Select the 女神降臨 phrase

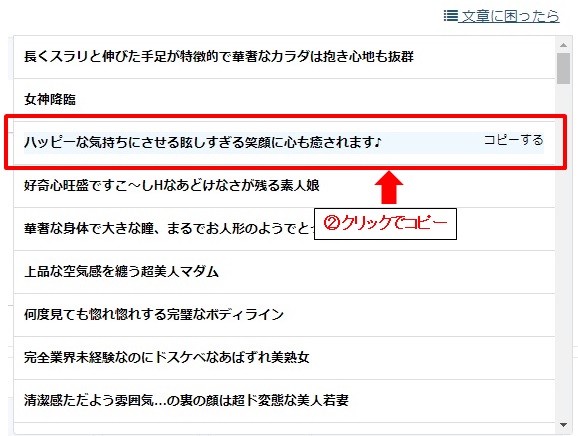point(284,100)
